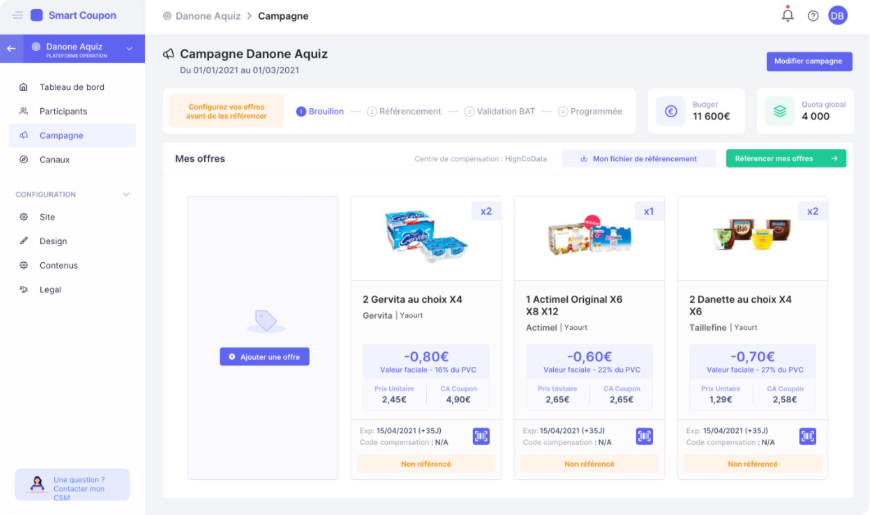This screenshot has height=515, width=870.
Task: Expand the Danone Aquiz platform dropdown
Action: tap(129, 48)
